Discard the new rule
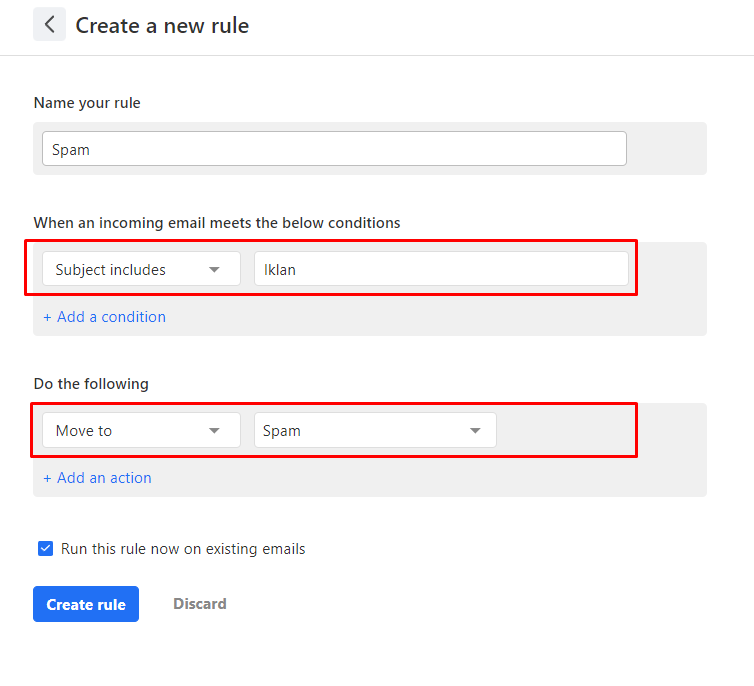 pyautogui.click(x=200, y=604)
